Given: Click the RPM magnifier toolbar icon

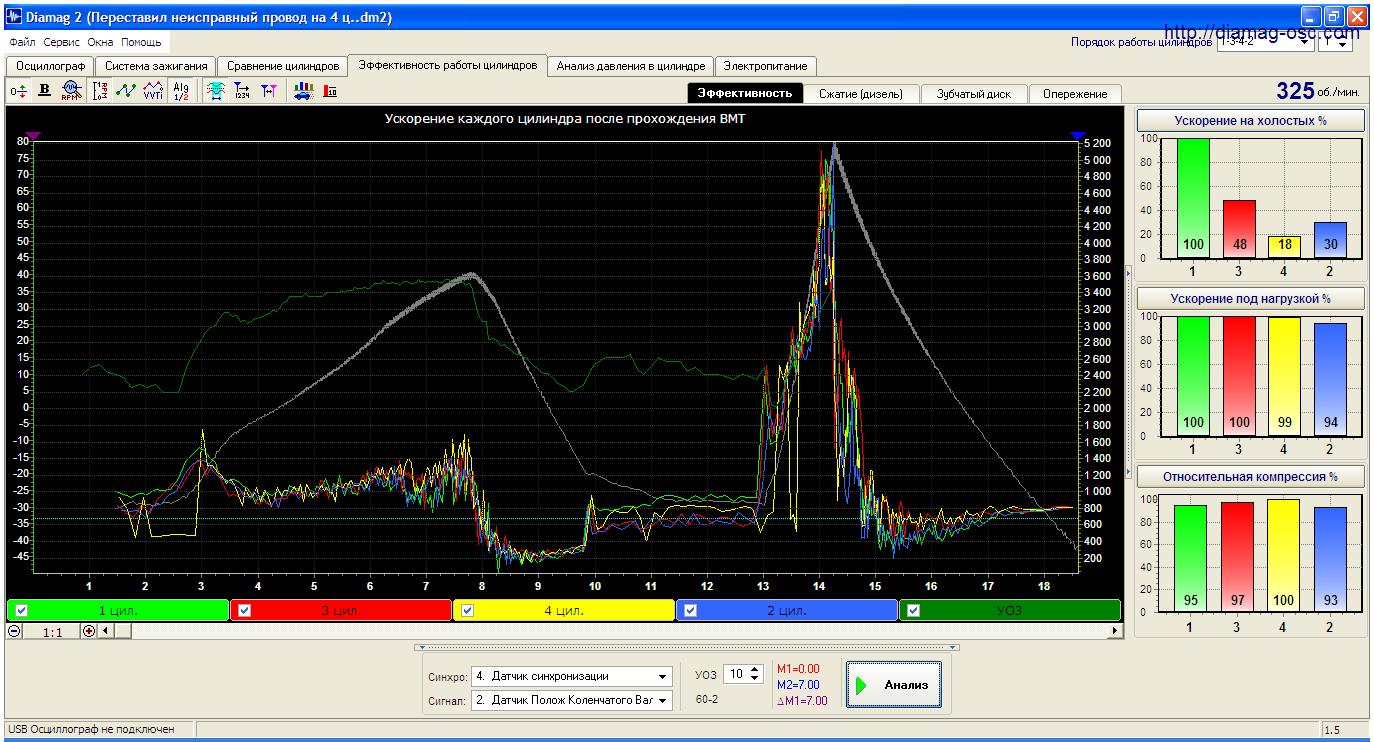Looking at the screenshot, I should pos(71,91).
